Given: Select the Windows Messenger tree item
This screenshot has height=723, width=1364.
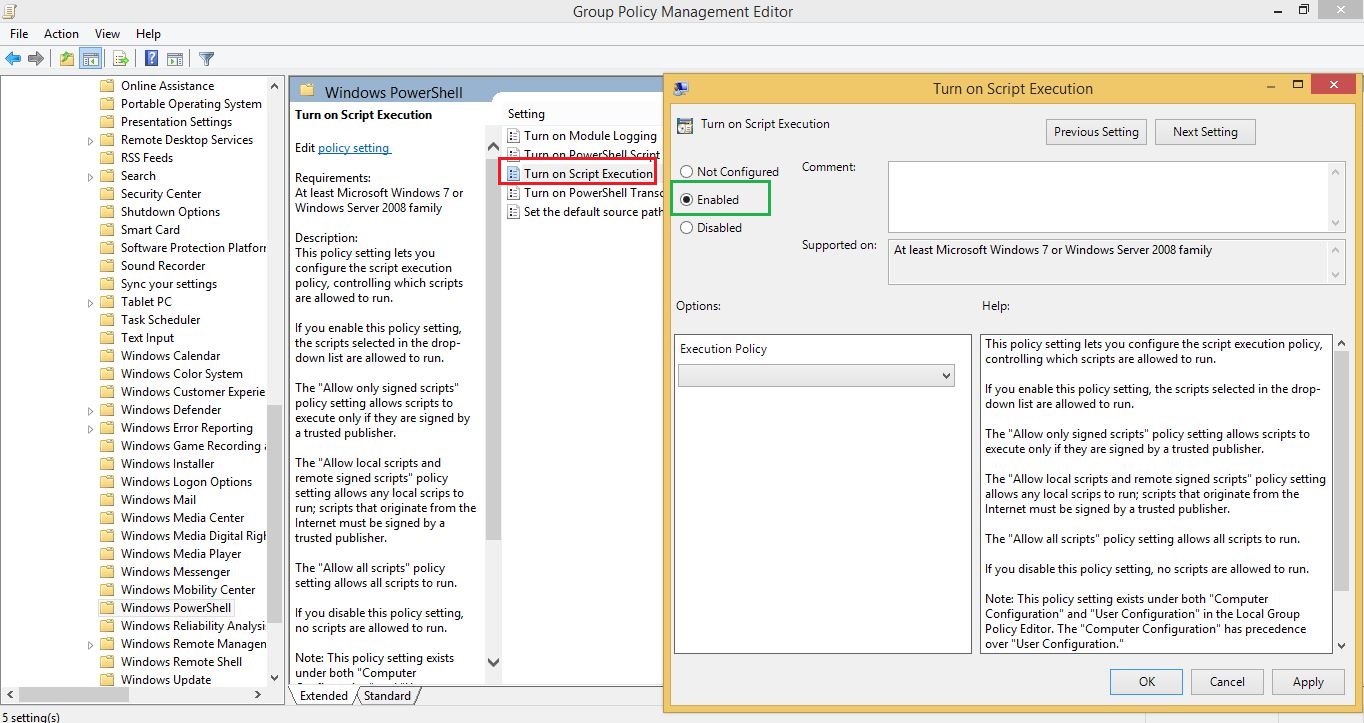Looking at the screenshot, I should [176, 572].
